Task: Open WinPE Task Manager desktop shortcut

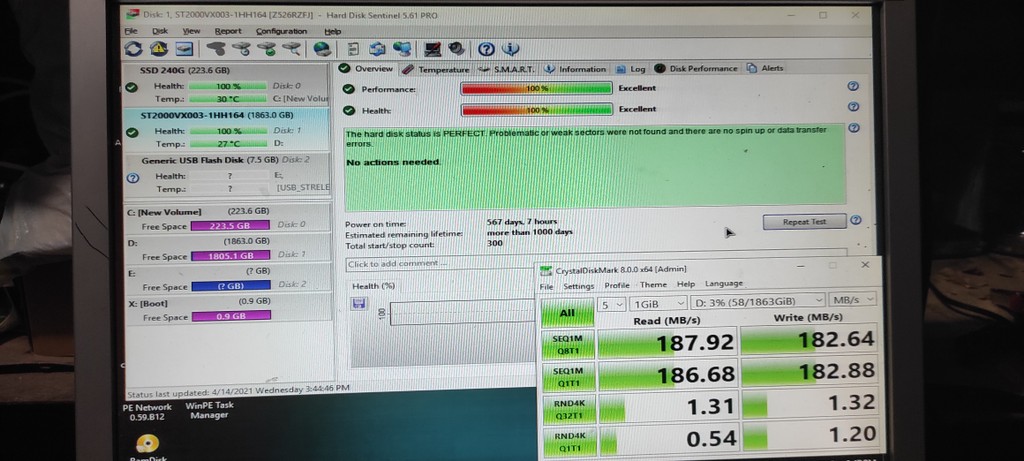Action: (x=210, y=410)
